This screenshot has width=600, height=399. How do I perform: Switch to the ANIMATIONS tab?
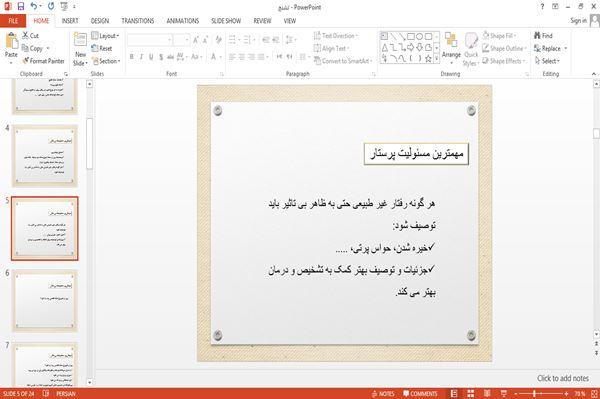183,21
